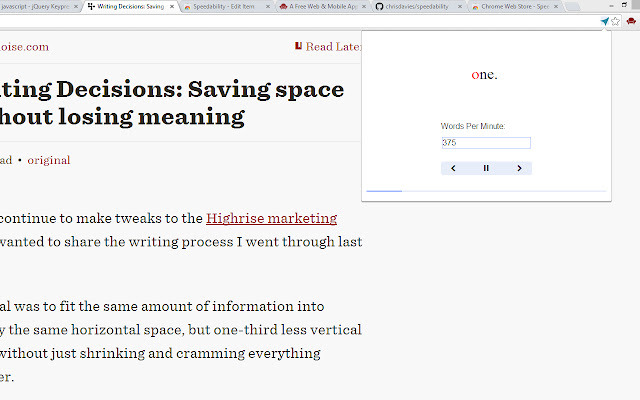The height and width of the screenshot is (400, 640).
Task: Go back to the previous word
Action: pos(453,168)
